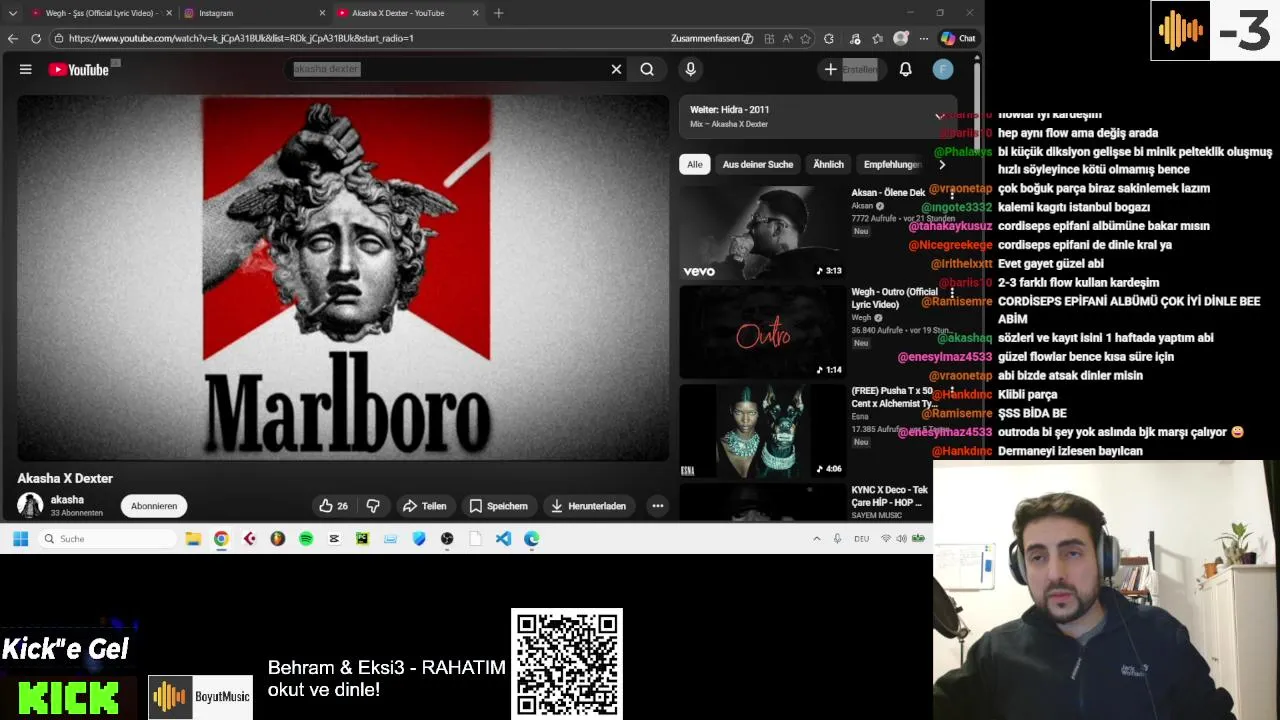1280x720 pixels.
Task: Switch DEU keyboard language indicator
Action: point(861,539)
